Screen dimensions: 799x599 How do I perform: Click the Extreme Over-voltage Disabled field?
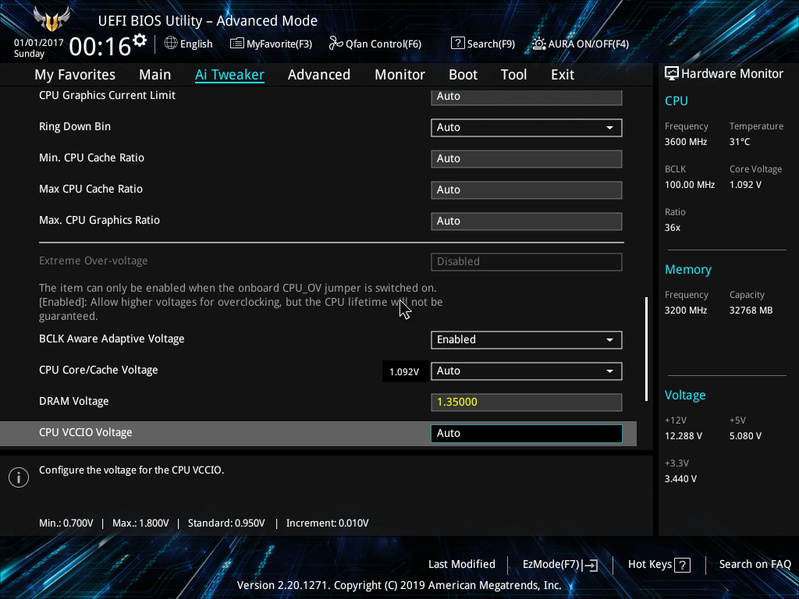pos(526,262)
